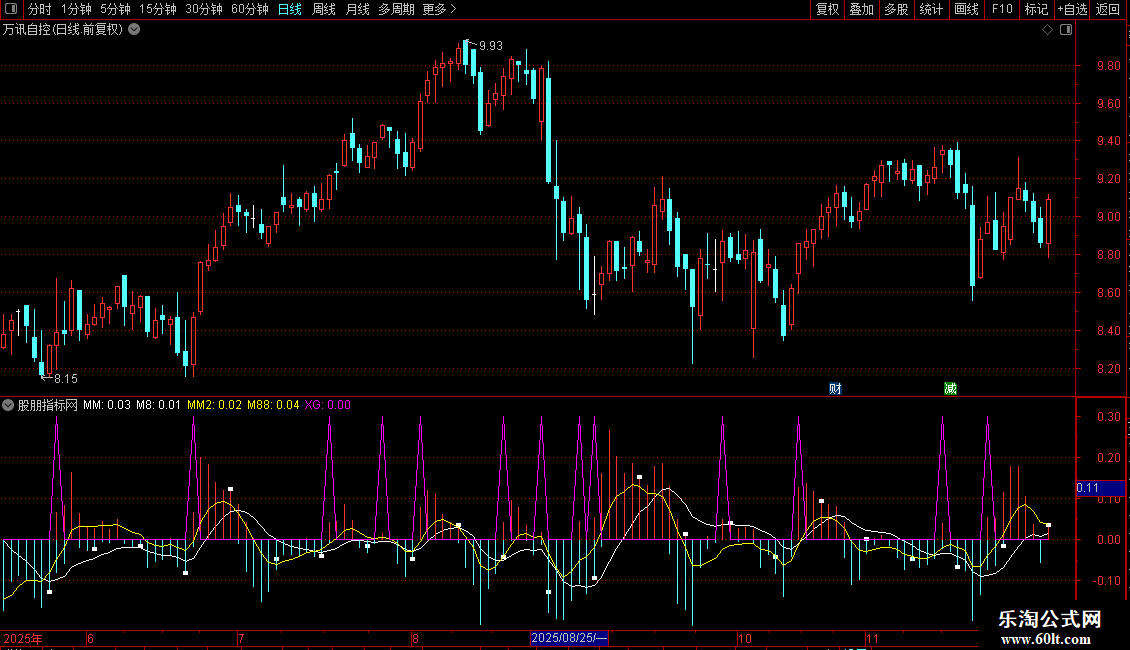Click the 叠加 overlay button

(x=861, y=9)
